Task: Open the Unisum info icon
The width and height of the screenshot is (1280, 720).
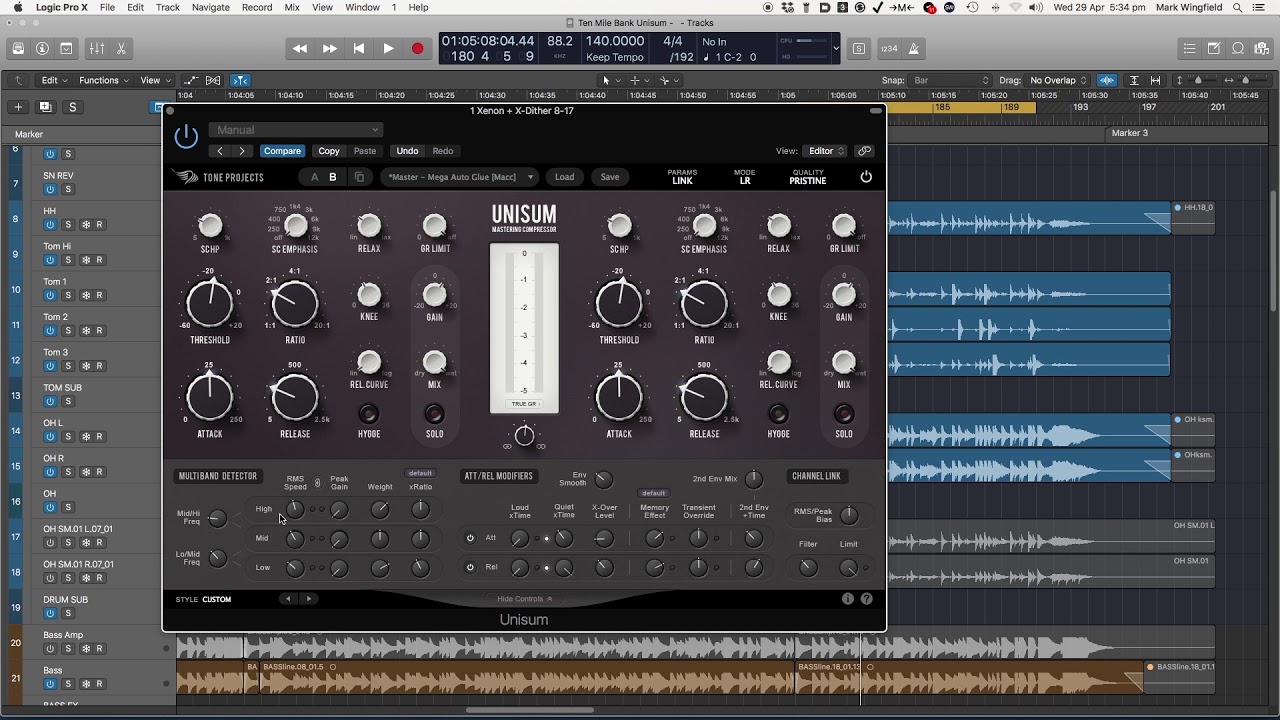Action: point(848,599)
